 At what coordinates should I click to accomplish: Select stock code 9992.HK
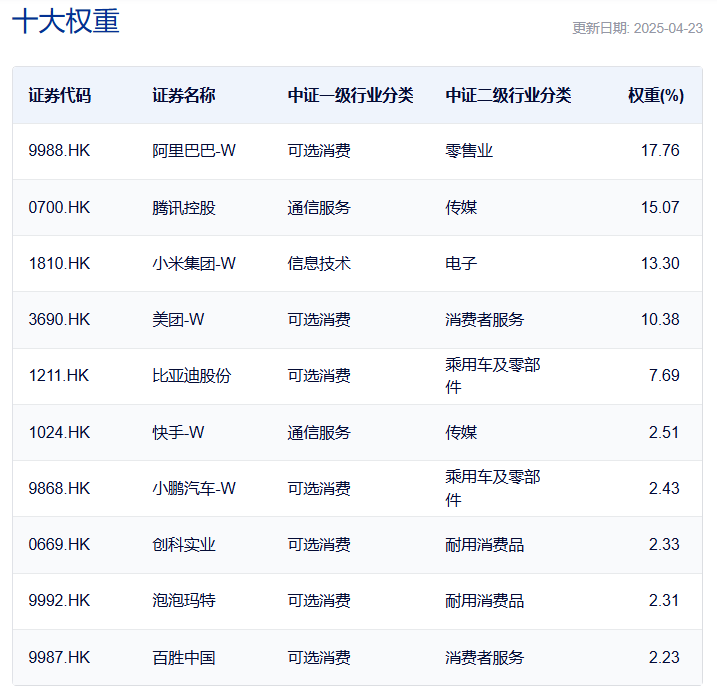(59, 600)
